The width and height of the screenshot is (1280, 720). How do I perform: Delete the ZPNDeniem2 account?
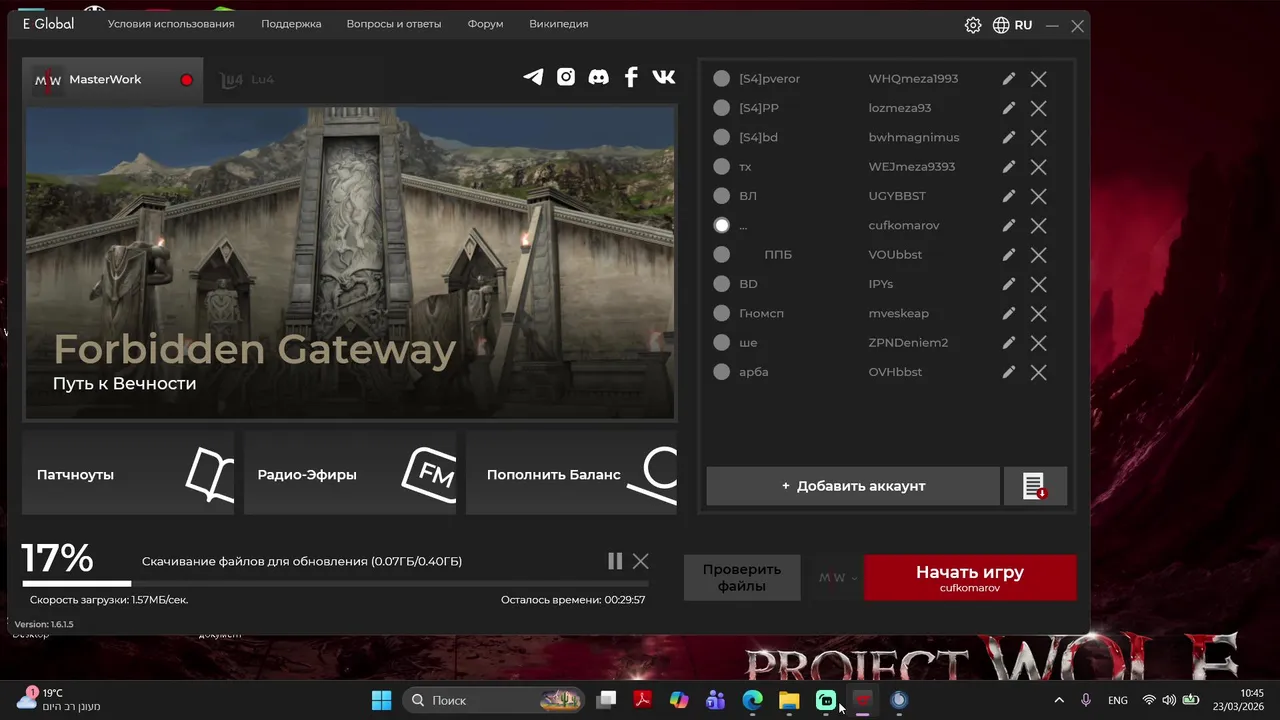(1039, 343)
